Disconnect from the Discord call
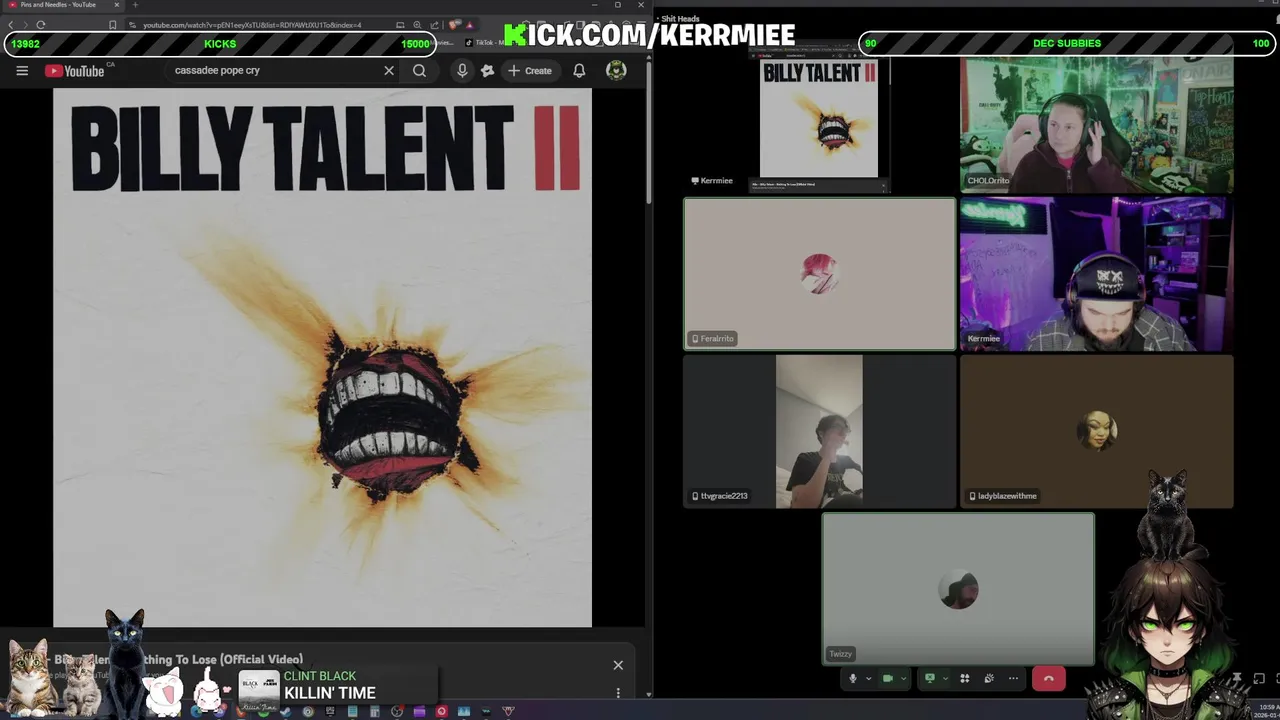1280x720 pixels. 1048,678
